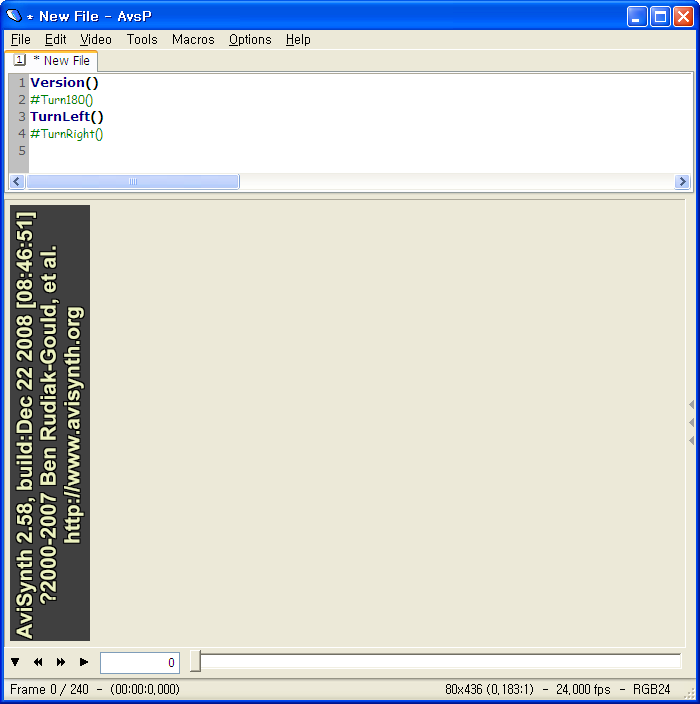The image size is (700, 704).
Task: Click the video timeline slider handle
Action: pyautogui.click(x=195, y=661)
